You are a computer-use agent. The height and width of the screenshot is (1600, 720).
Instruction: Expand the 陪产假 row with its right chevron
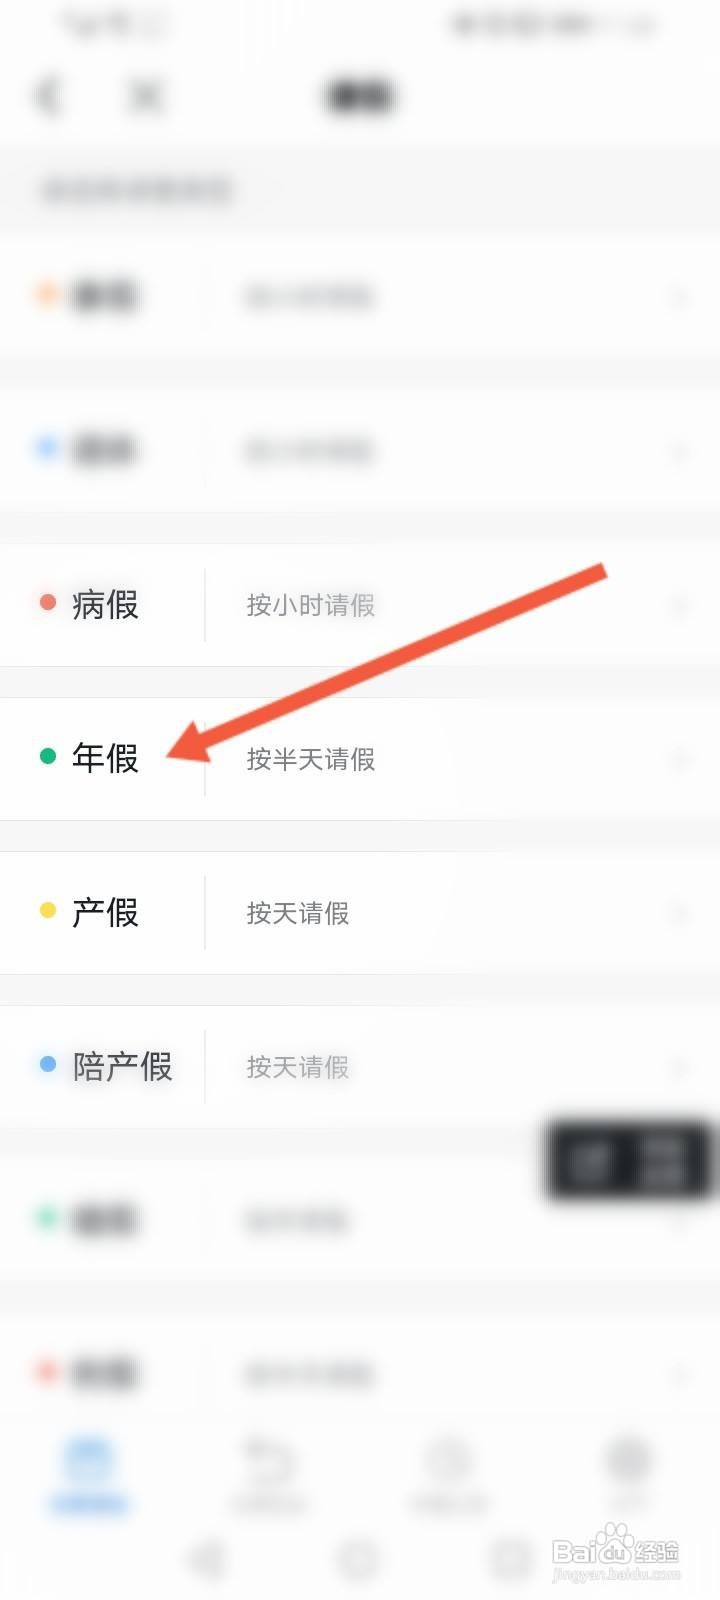680,1067
